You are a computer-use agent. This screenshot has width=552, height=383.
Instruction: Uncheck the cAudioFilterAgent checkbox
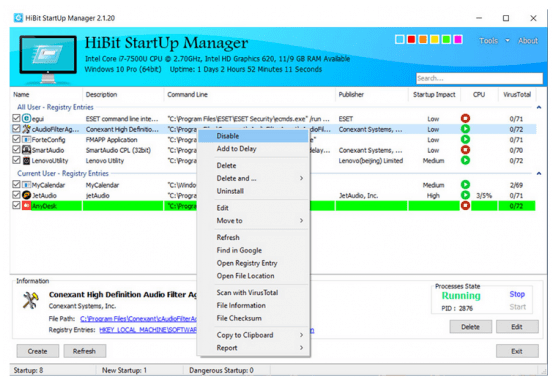pos(16,128)
